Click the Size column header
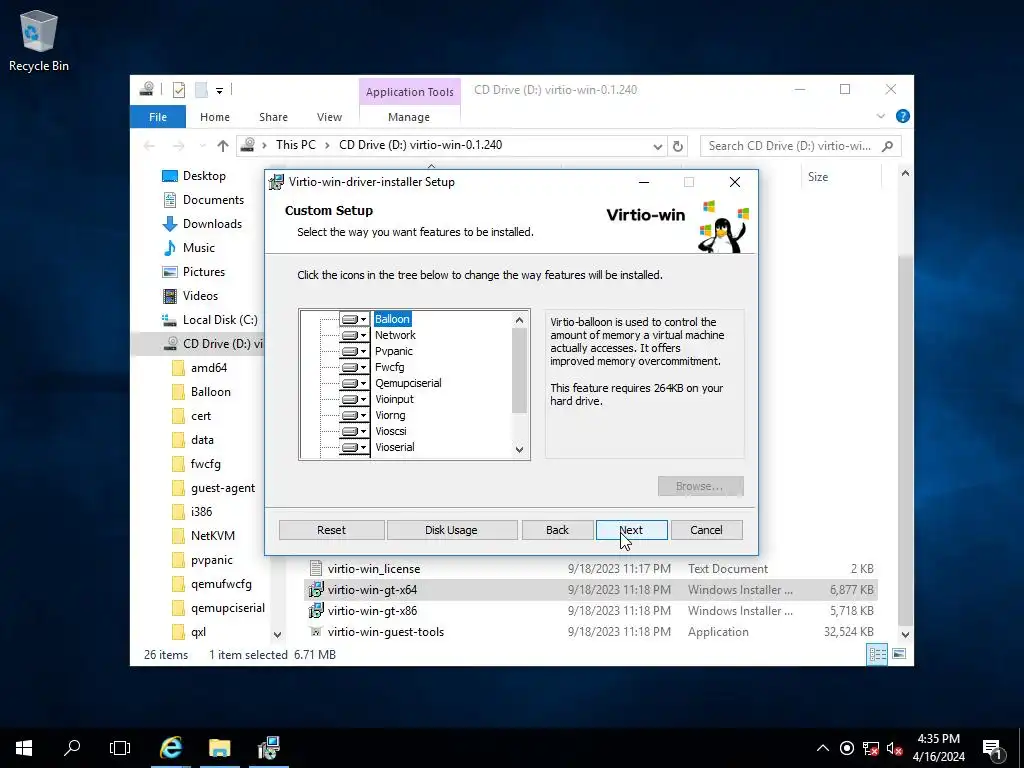Screen dimensions: 1024x768 pos(818,177)
